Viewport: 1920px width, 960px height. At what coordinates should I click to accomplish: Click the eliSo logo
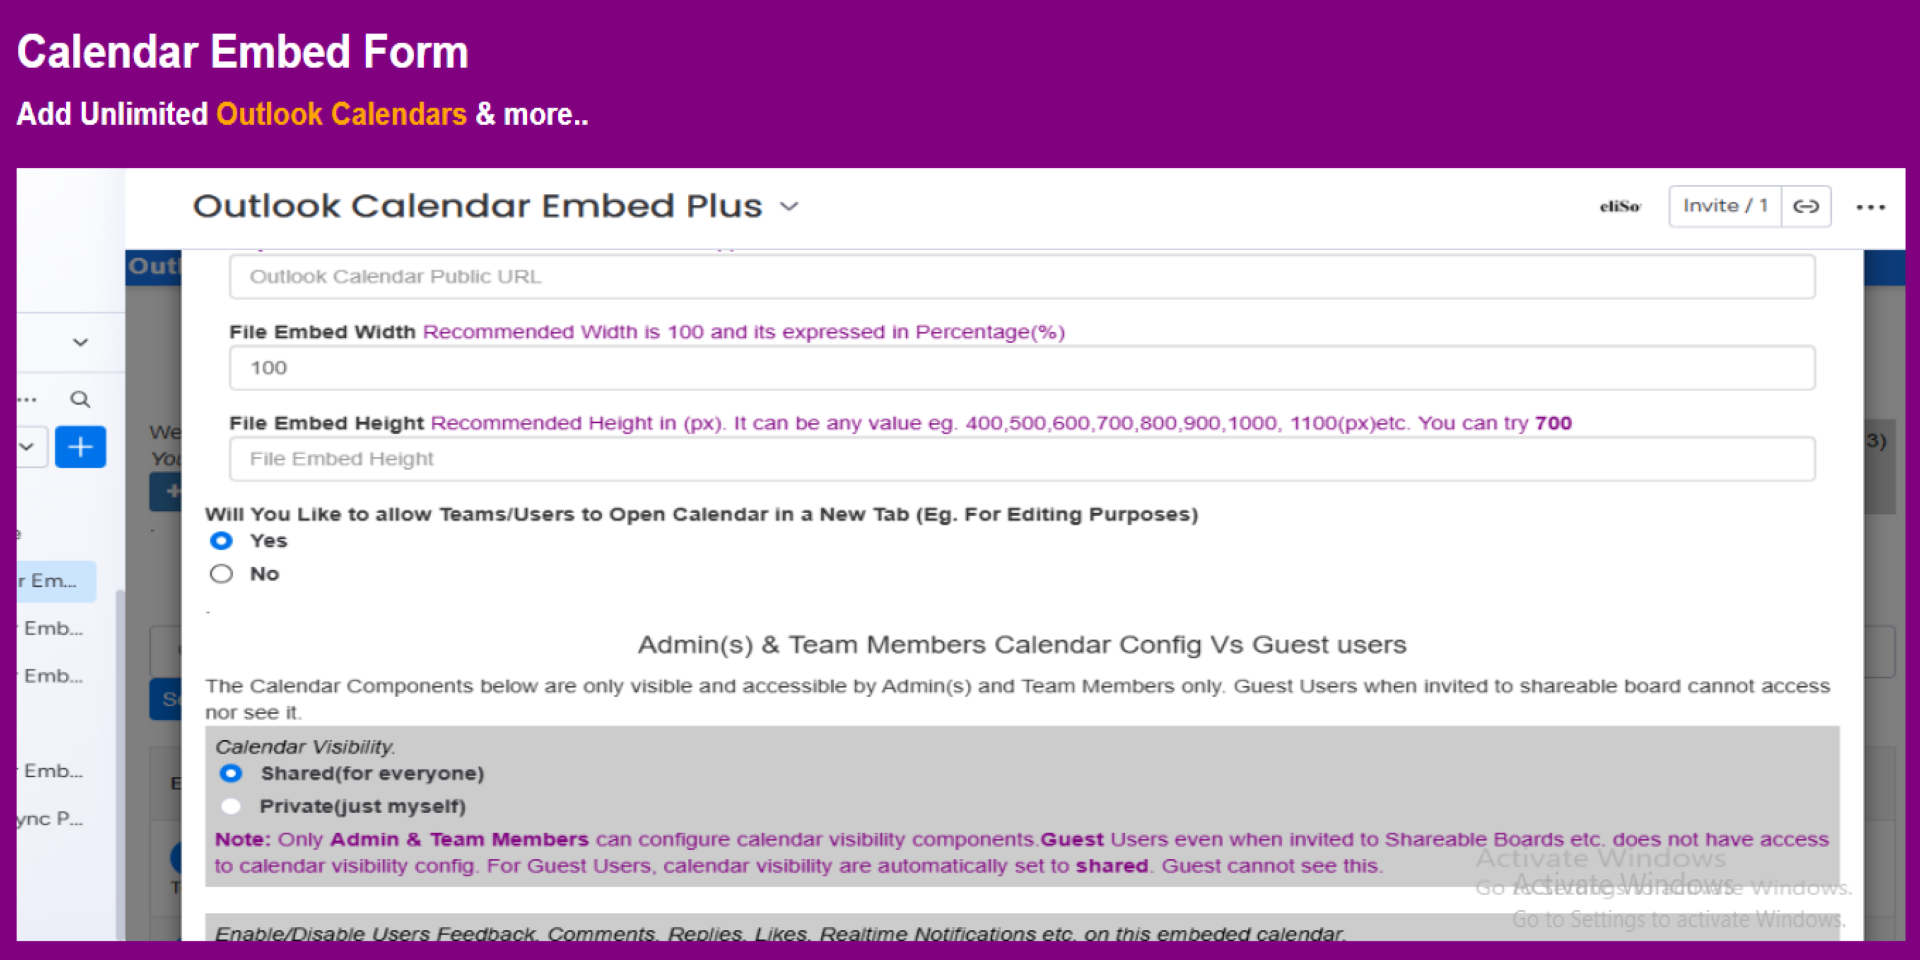1620,206
